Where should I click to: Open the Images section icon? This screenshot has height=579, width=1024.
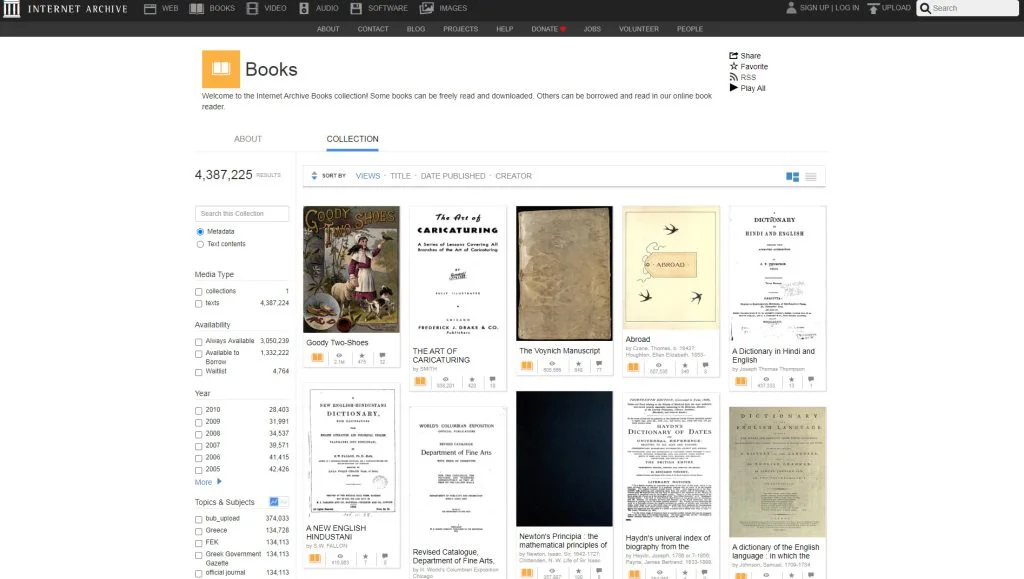point(426,8)
